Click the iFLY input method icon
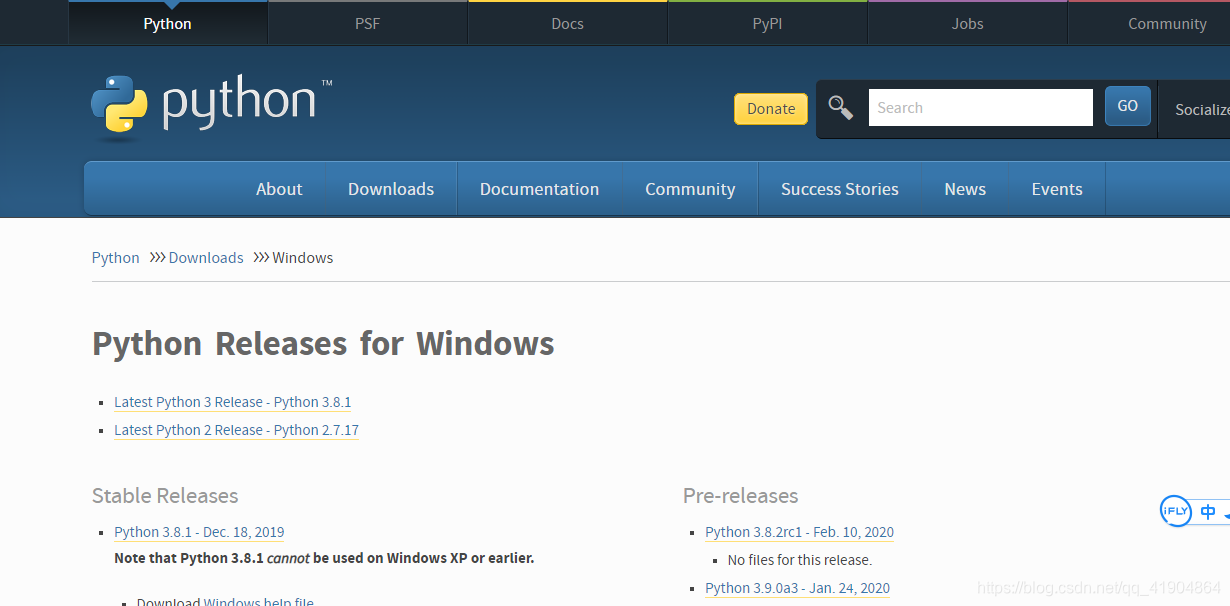The width and height of the screenshot is (1230, 606). pyautogui.click(x=1175, y=511)
